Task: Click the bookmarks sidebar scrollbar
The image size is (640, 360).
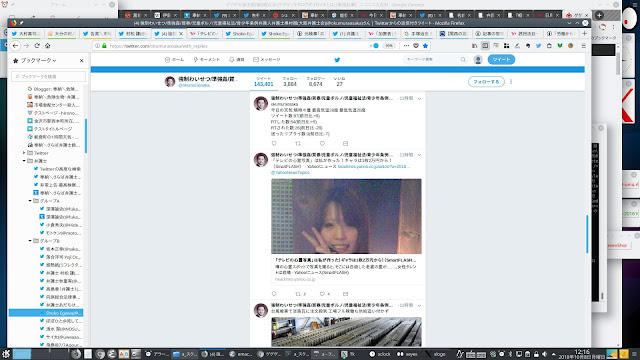Action: pos(86,136)
